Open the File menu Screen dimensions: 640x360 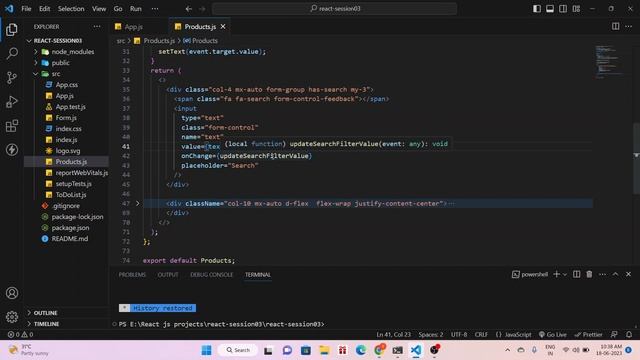(26, 9)
